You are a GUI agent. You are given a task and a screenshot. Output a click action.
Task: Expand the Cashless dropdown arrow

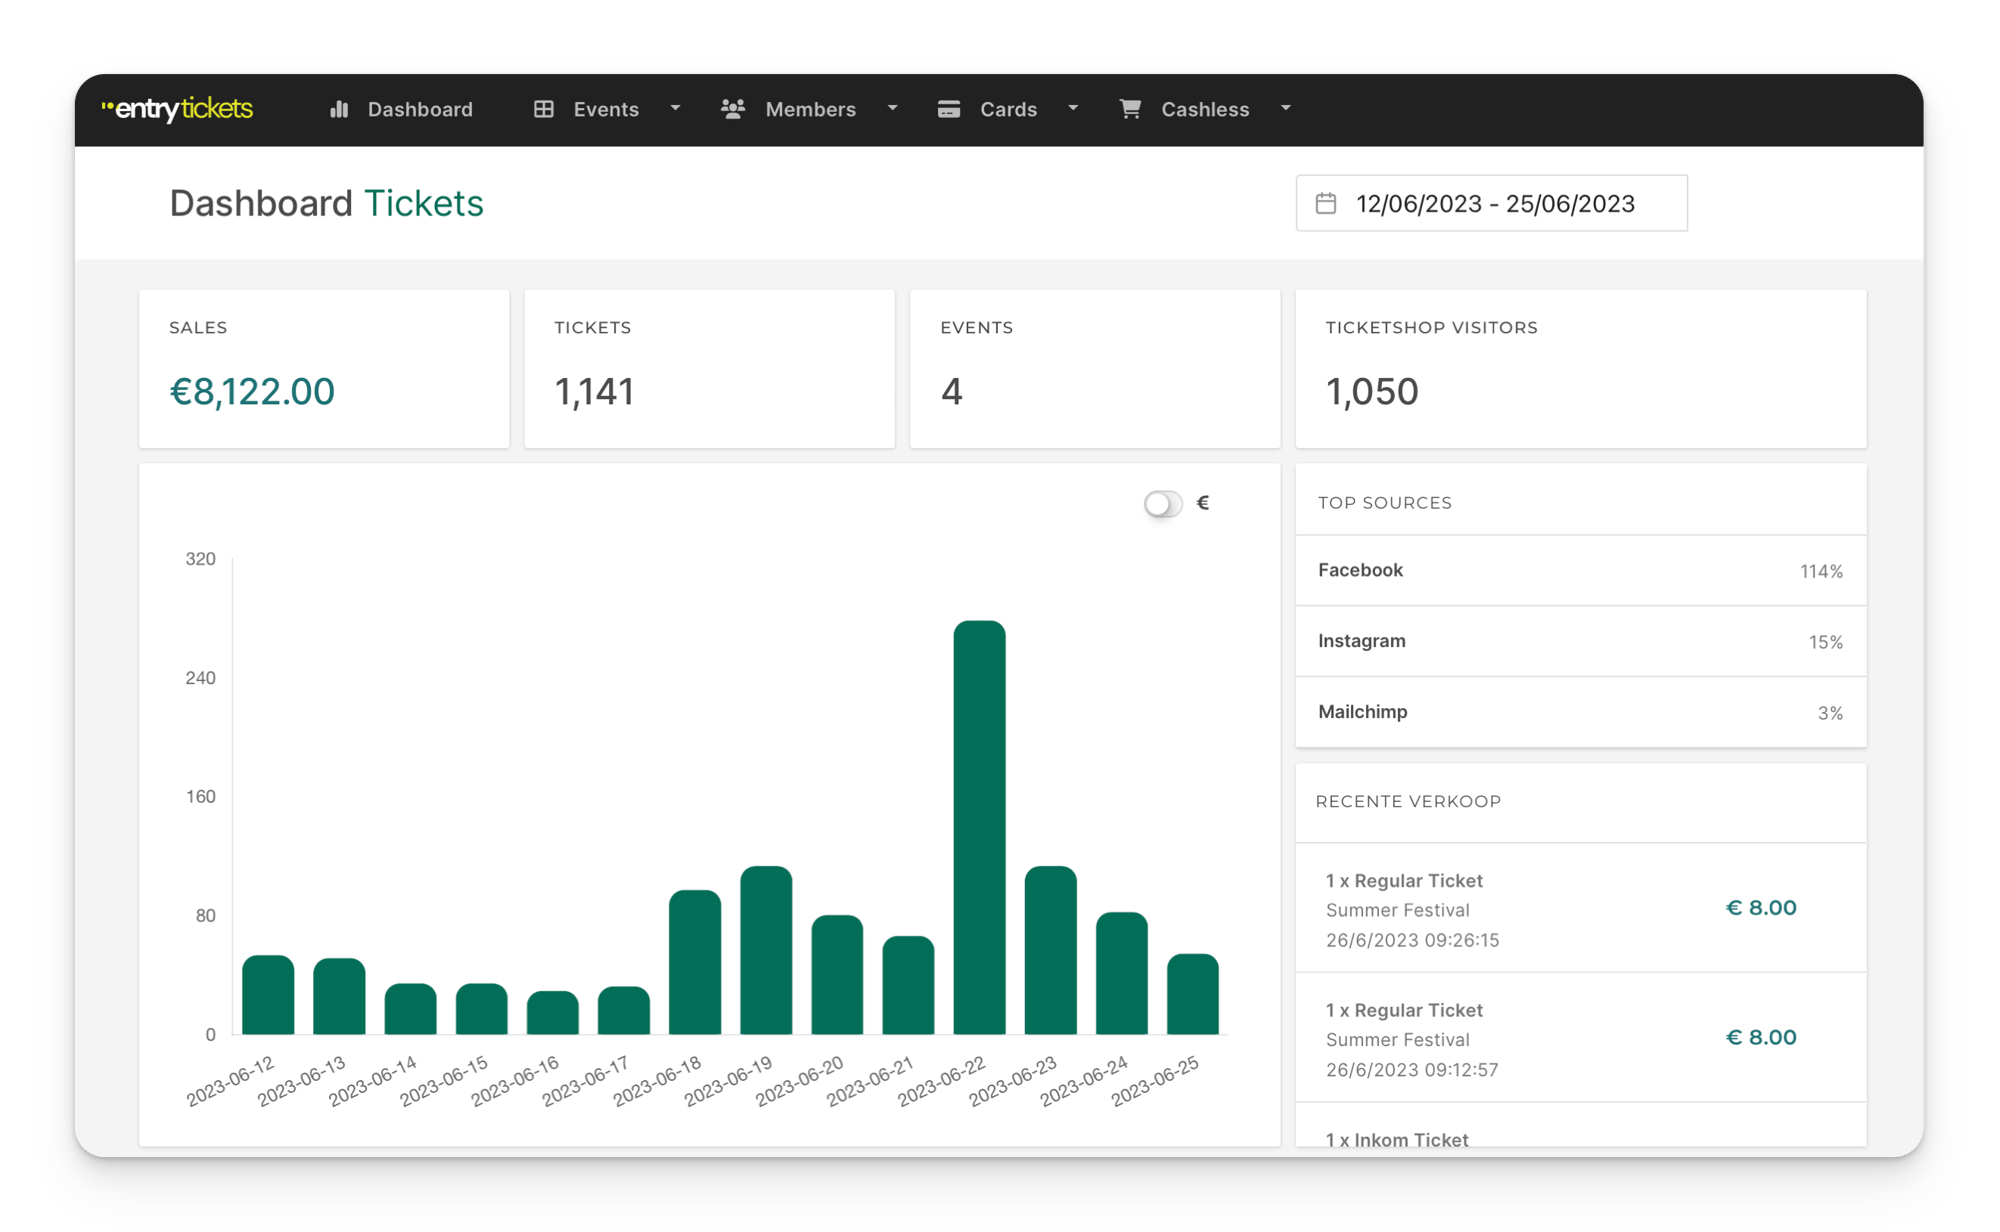[x=1286, y=108]
